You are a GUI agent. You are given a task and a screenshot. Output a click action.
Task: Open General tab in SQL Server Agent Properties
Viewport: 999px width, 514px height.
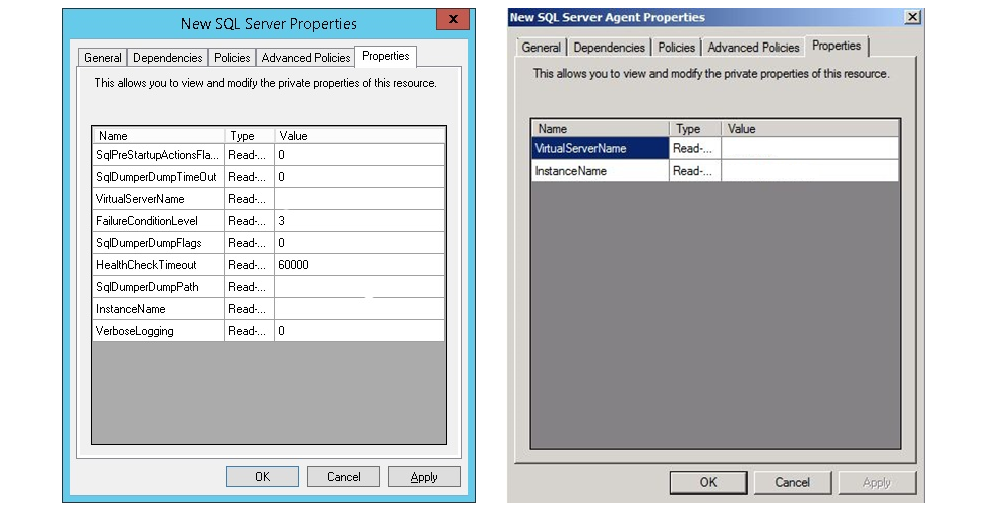point(541,48)
